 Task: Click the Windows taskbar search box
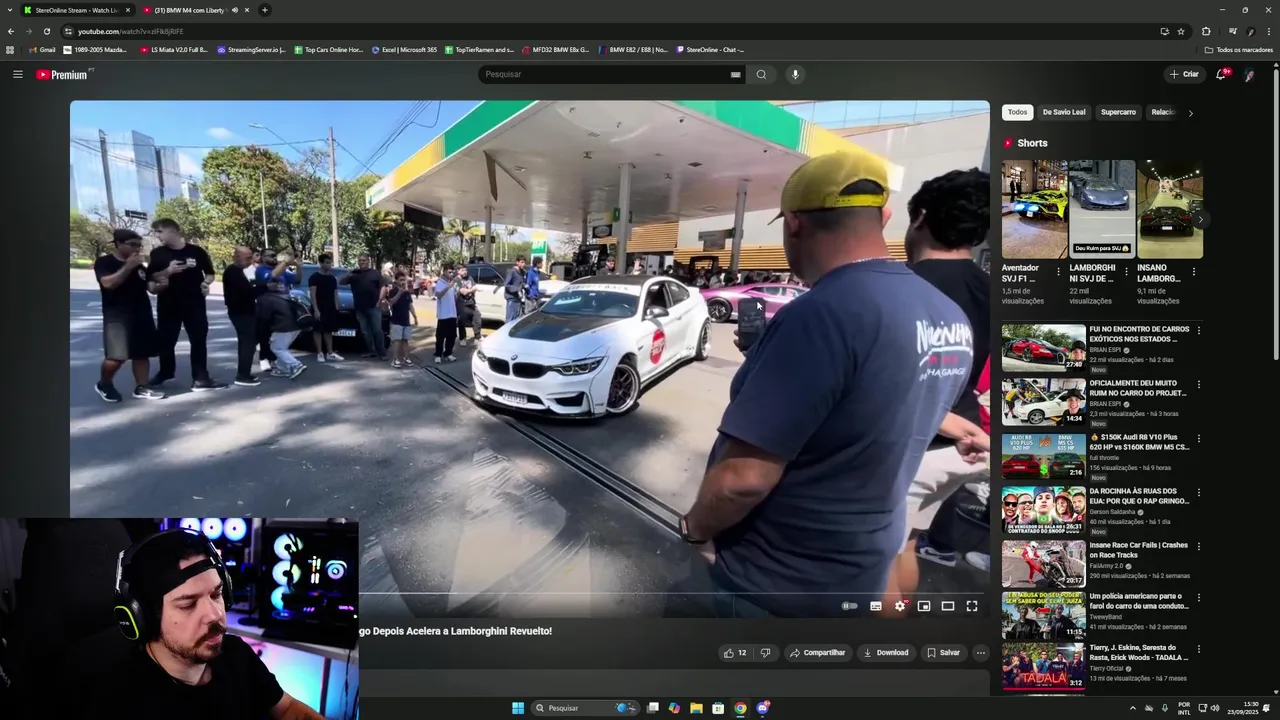coord(585,708)
